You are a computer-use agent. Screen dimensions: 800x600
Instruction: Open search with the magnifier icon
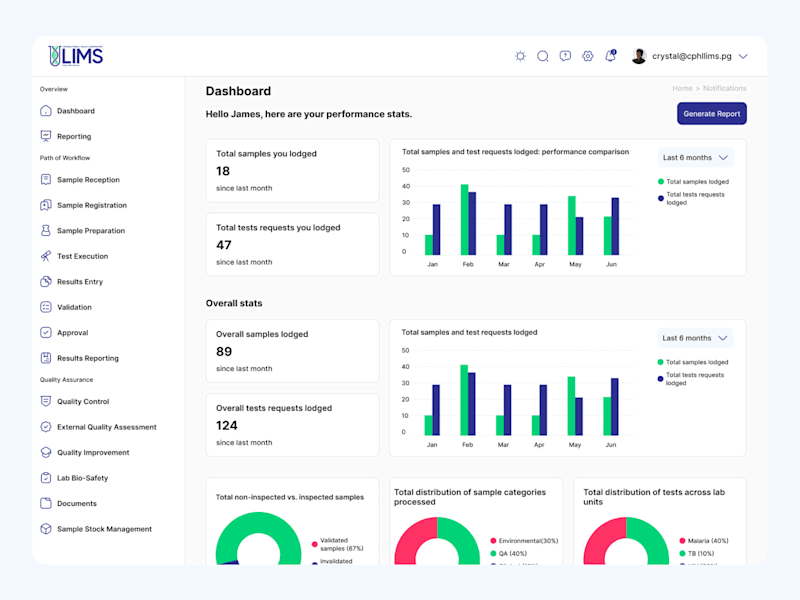point(542,56)
